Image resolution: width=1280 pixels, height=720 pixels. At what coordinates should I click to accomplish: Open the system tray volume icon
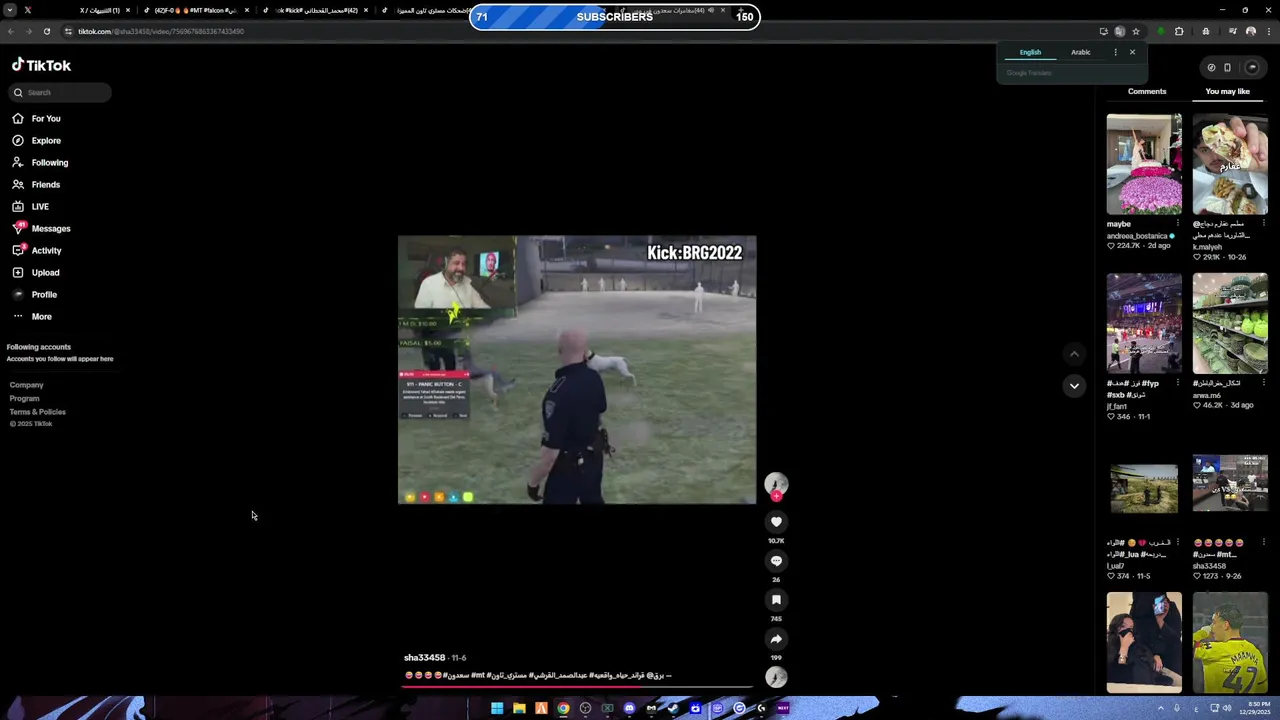click(x=1227, y=708)
